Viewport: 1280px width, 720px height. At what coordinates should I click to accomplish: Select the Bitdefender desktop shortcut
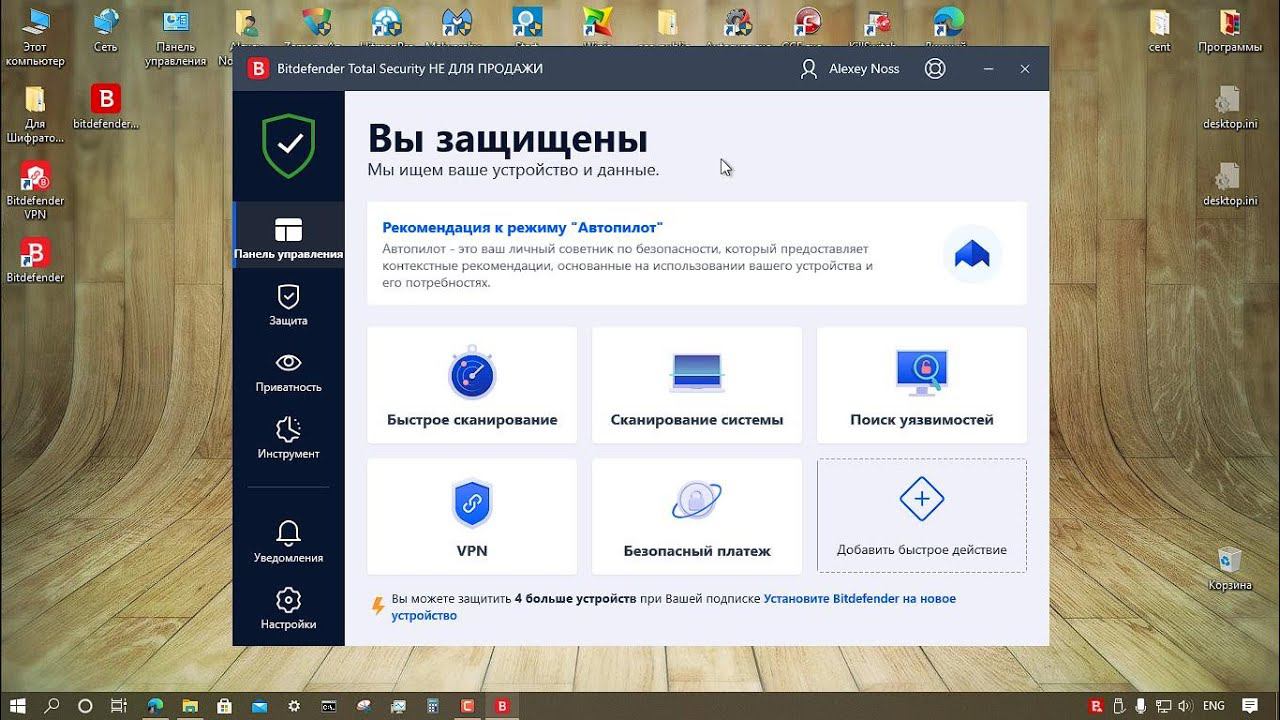click(35, 260)
